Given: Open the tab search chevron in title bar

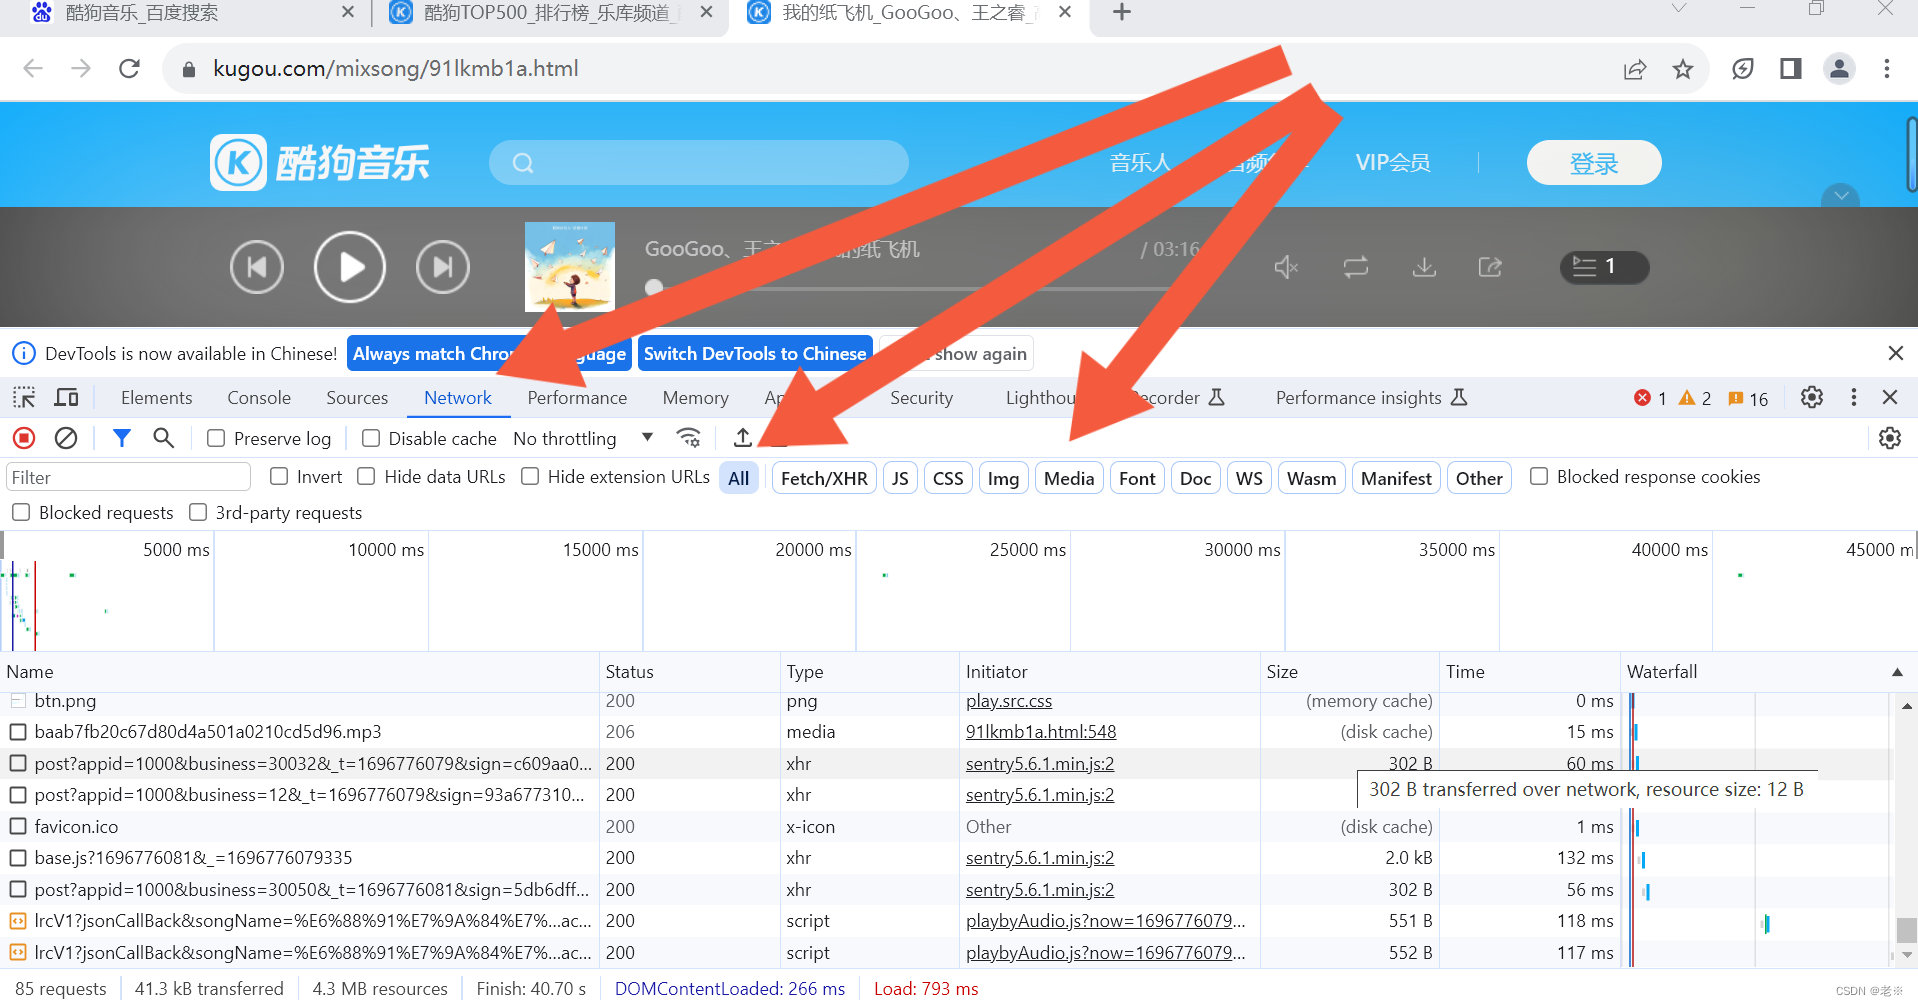Looking at the screenshot, I should pyautogui.click(x=1679, y=9).
